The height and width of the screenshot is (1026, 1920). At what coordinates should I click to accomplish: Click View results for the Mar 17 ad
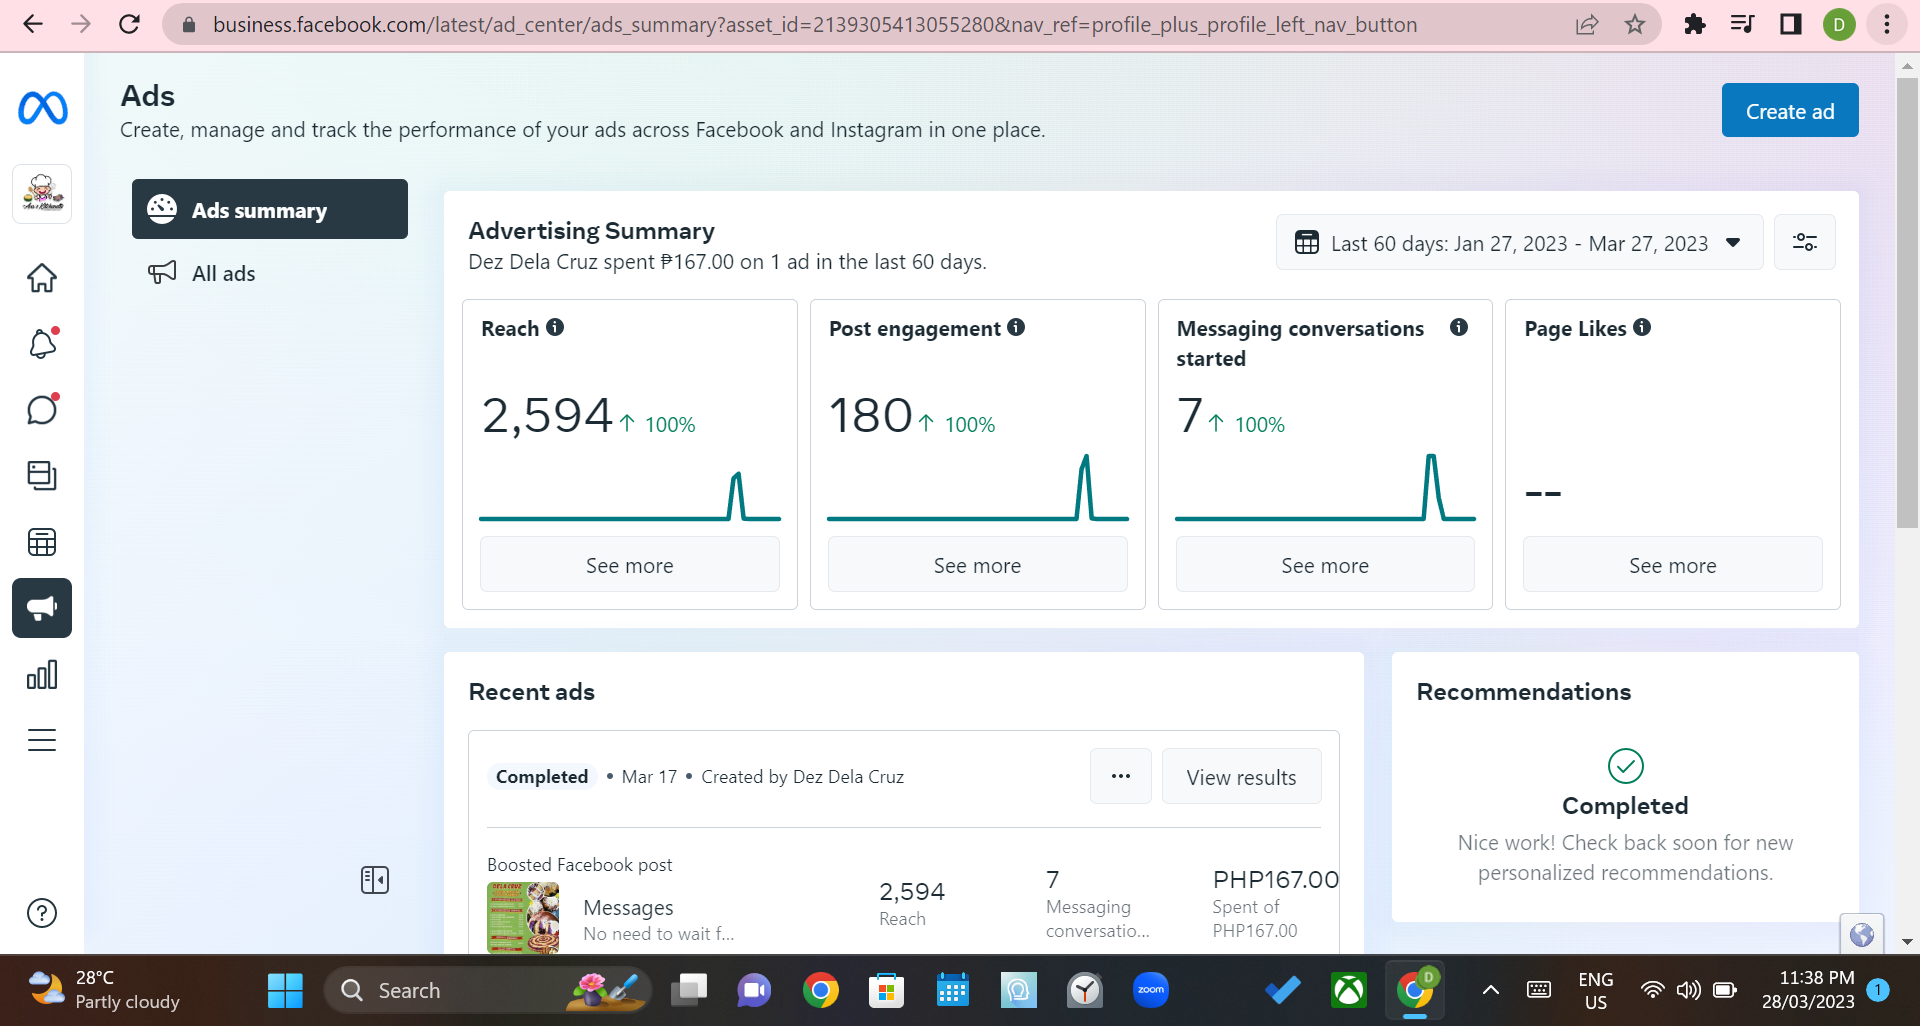[1241, 776]
